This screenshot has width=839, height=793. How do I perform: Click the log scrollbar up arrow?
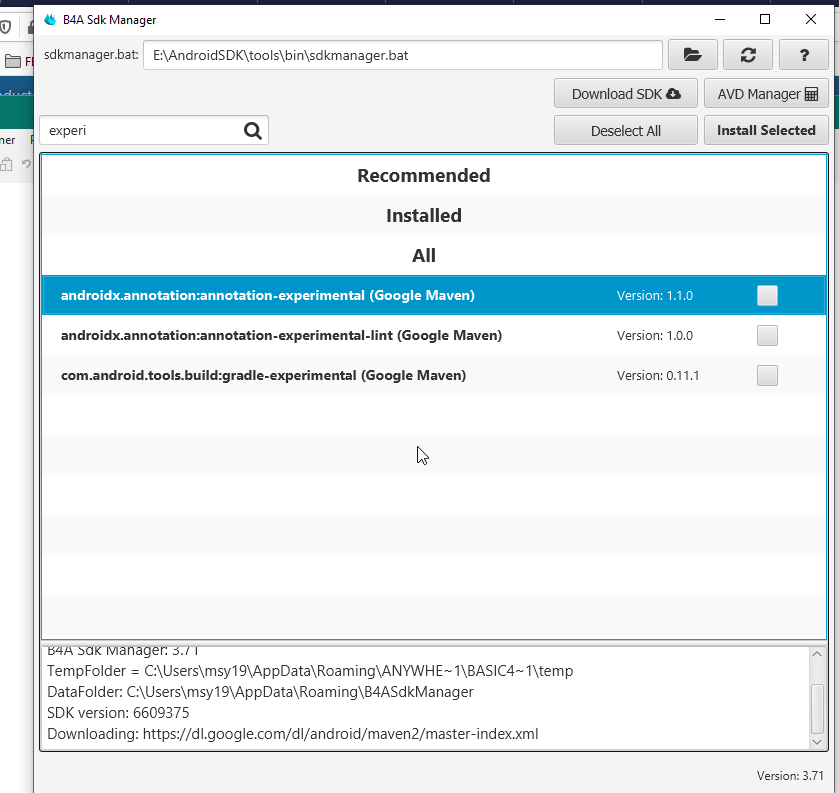(817, 654)
